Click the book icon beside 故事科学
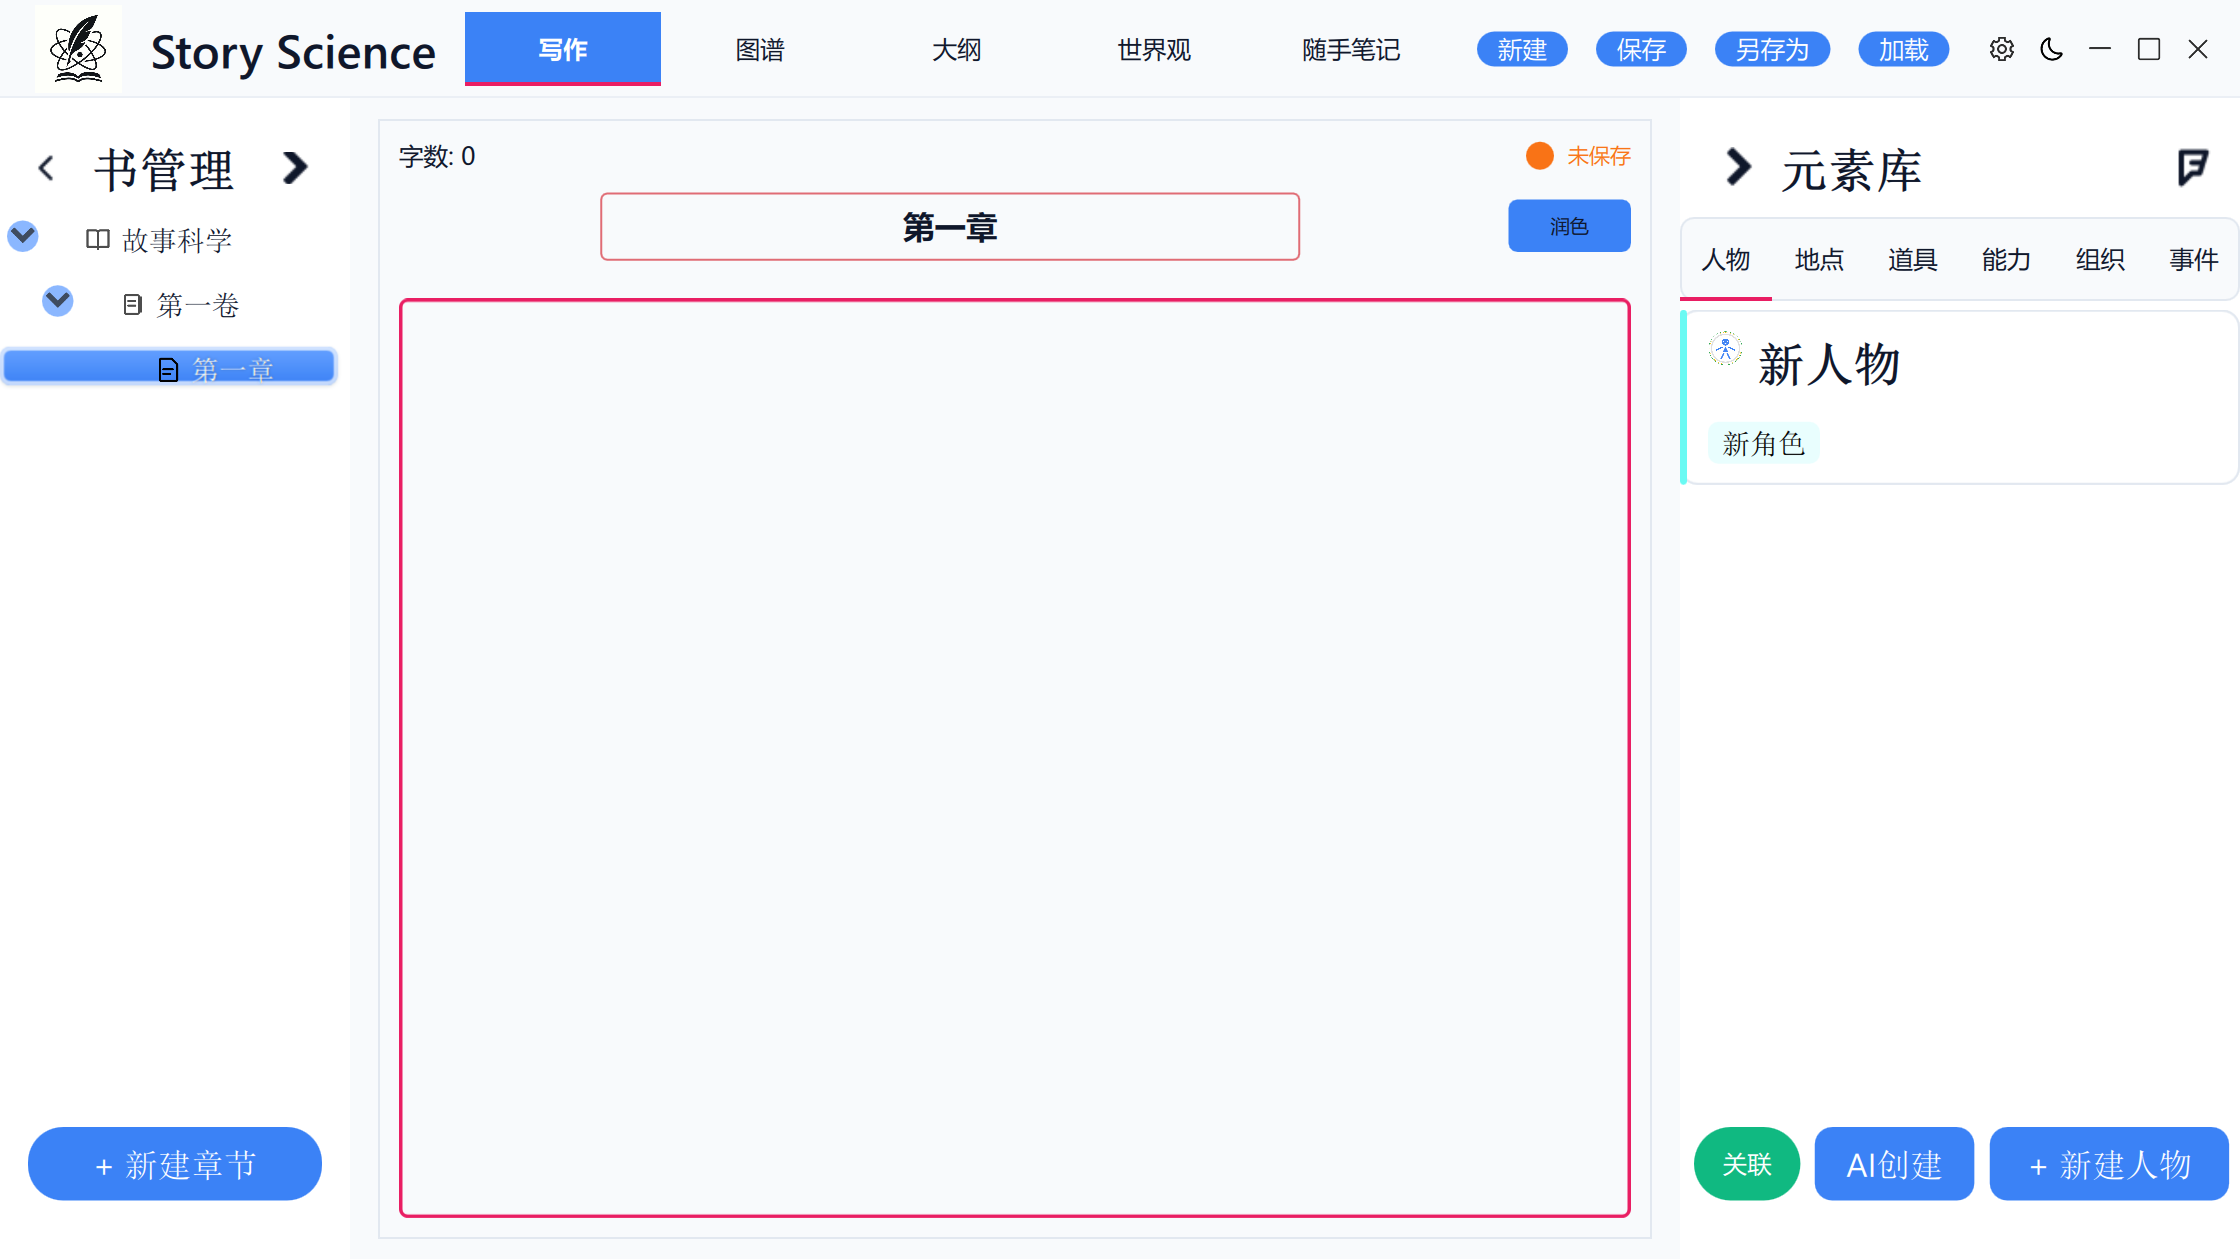 pyautogui.click(x=97, y=240)
